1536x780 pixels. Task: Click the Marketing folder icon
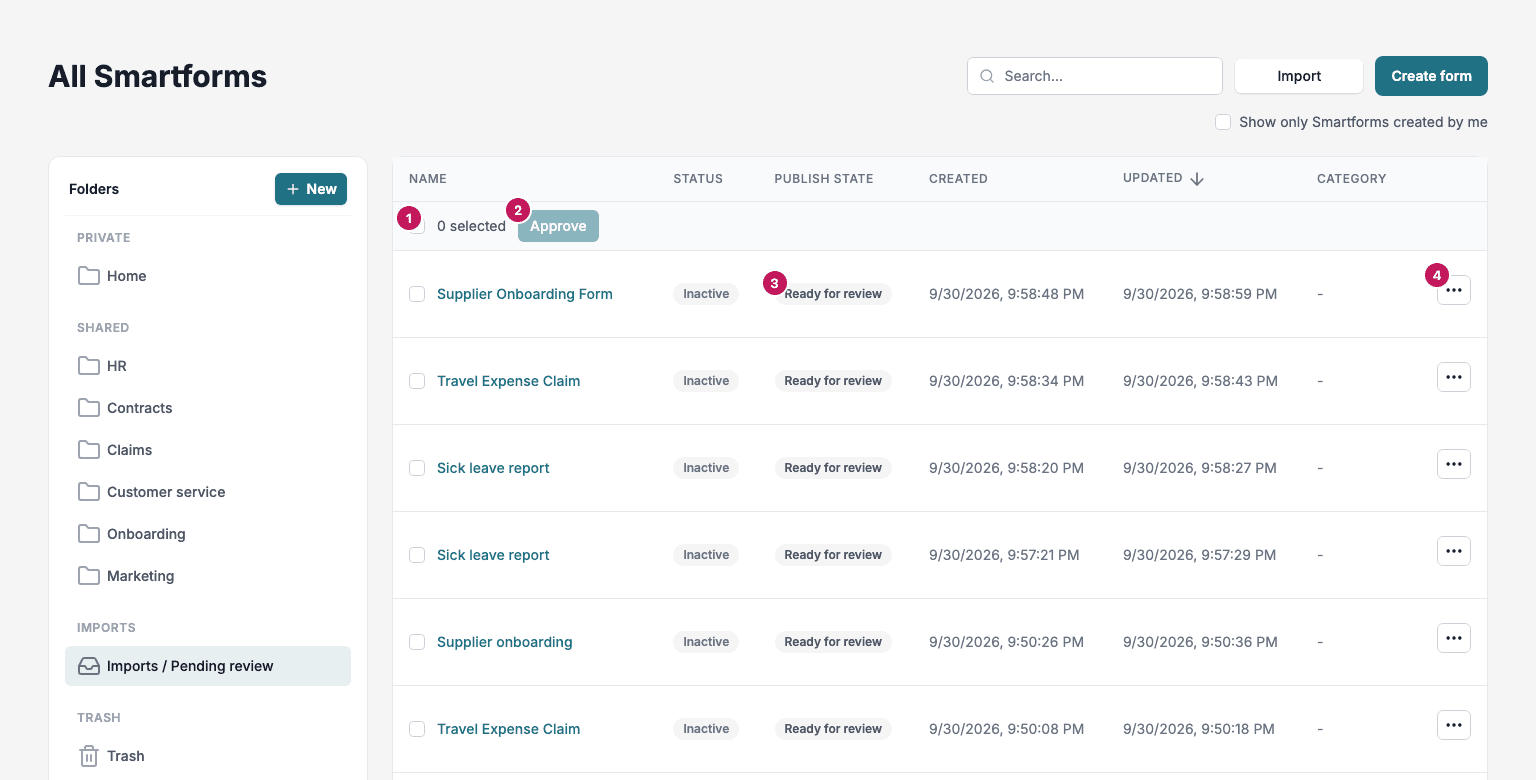click(89, 576)
